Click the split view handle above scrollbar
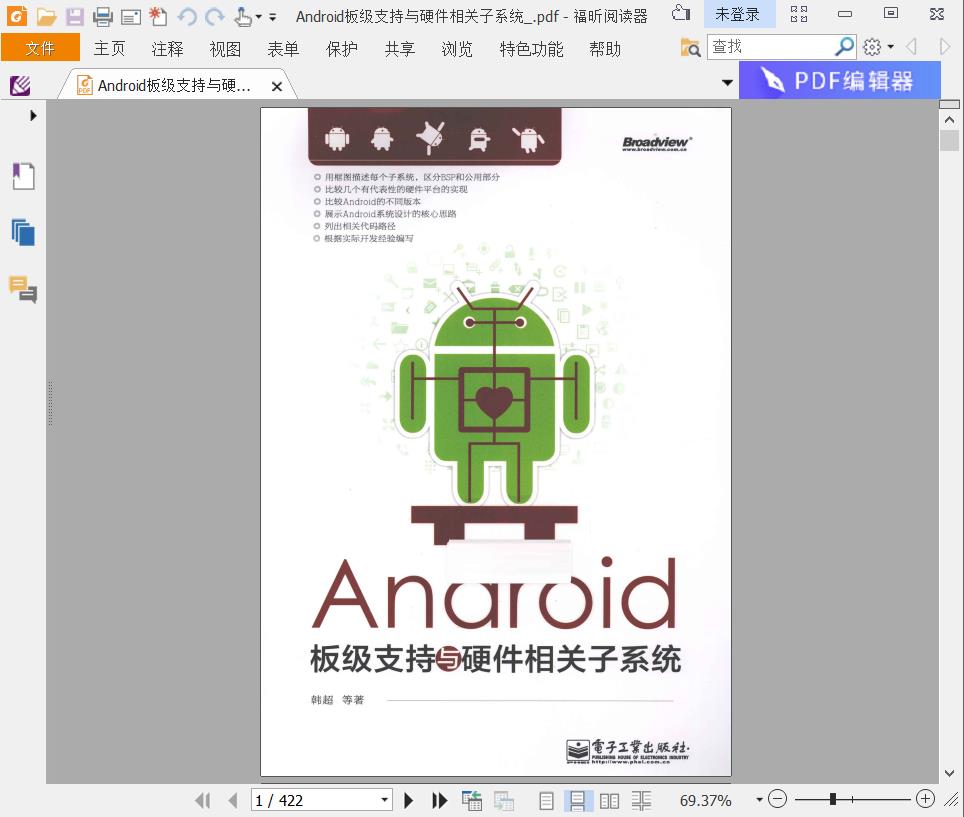Image resolution: width=964 pixels, height=817 pixels. pos(950,105)
